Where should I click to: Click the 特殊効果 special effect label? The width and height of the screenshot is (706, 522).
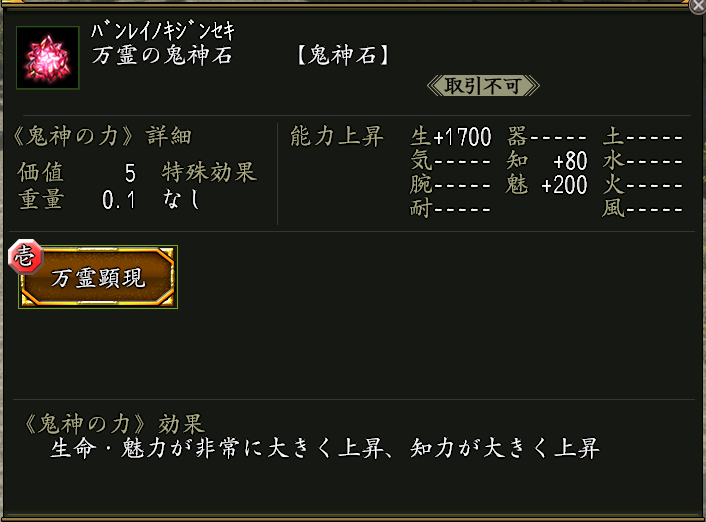click(x=209, y=172)
